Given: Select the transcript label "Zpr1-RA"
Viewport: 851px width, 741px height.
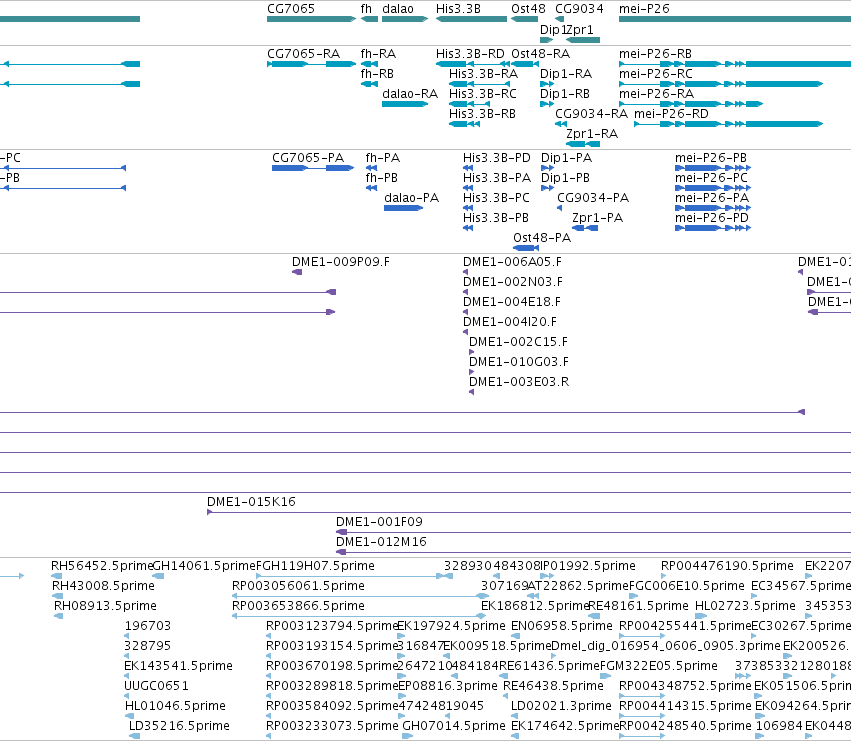Looking at the screenshot, I should pyautogui.click(x=592, y=134).
